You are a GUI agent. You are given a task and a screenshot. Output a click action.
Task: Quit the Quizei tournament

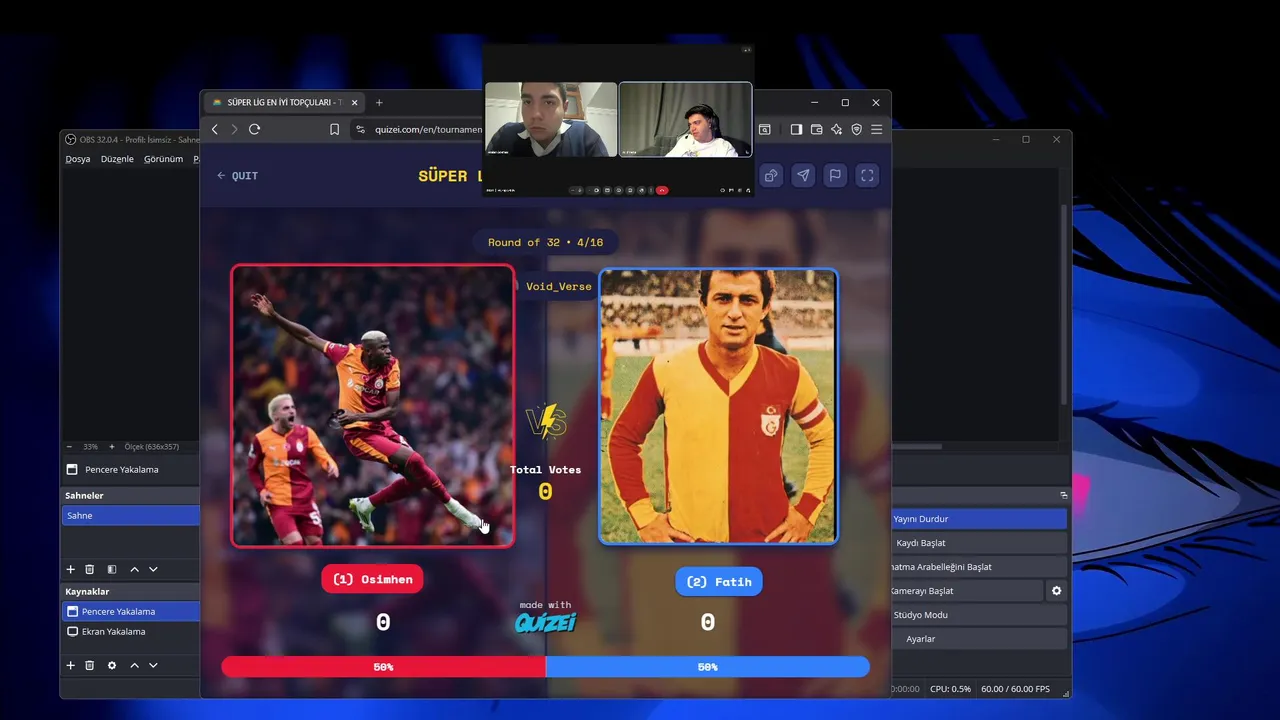click(238, 176)
